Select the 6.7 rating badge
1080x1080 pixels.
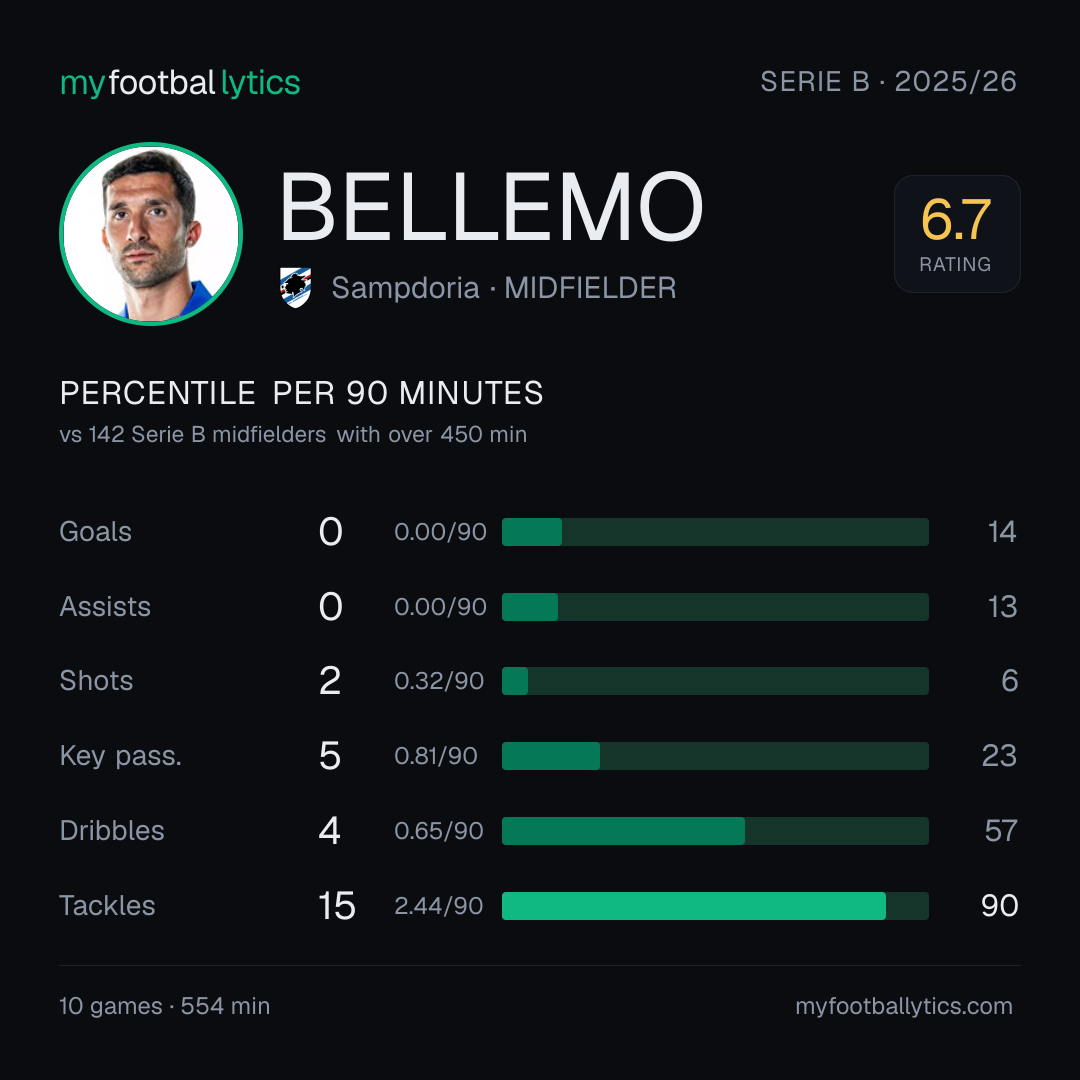click(957, 233)
